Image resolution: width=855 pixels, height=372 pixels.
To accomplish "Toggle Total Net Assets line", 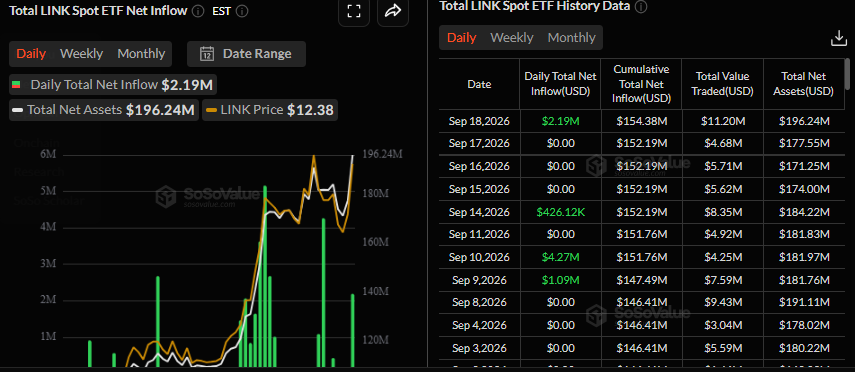I will click(x=104, y=110).
